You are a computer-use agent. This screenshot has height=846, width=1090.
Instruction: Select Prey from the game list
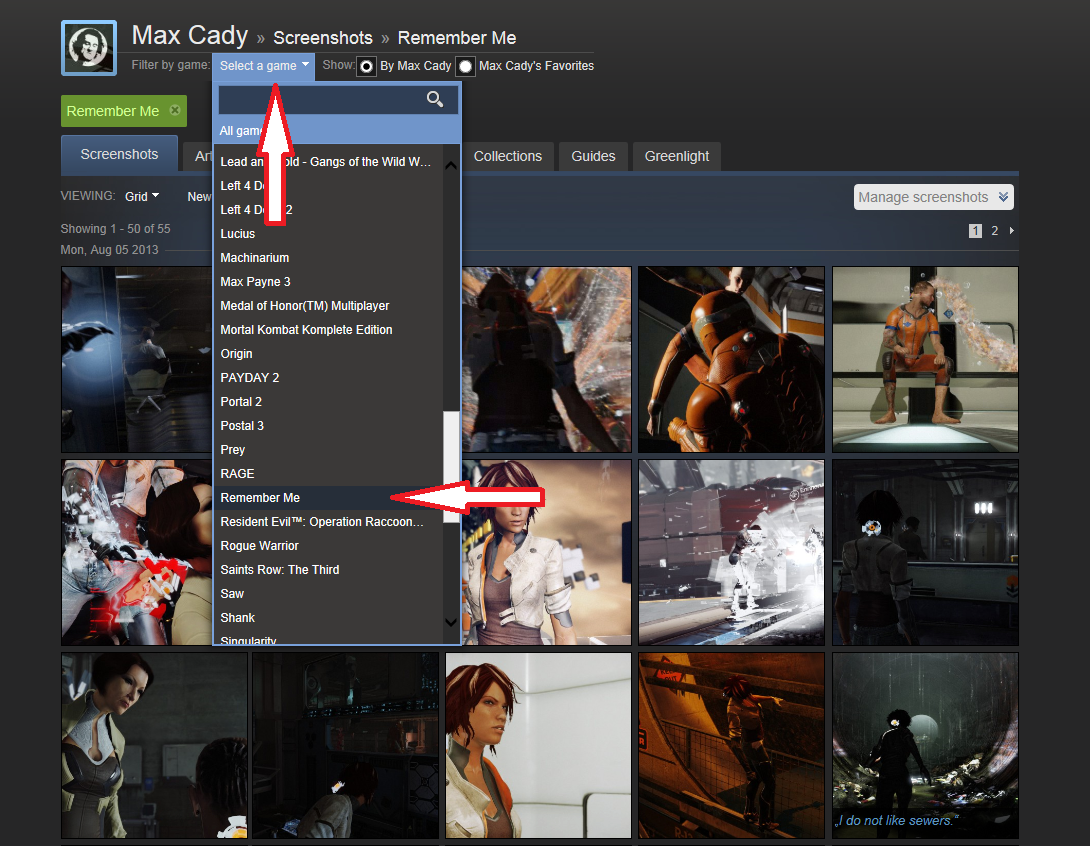328,450
